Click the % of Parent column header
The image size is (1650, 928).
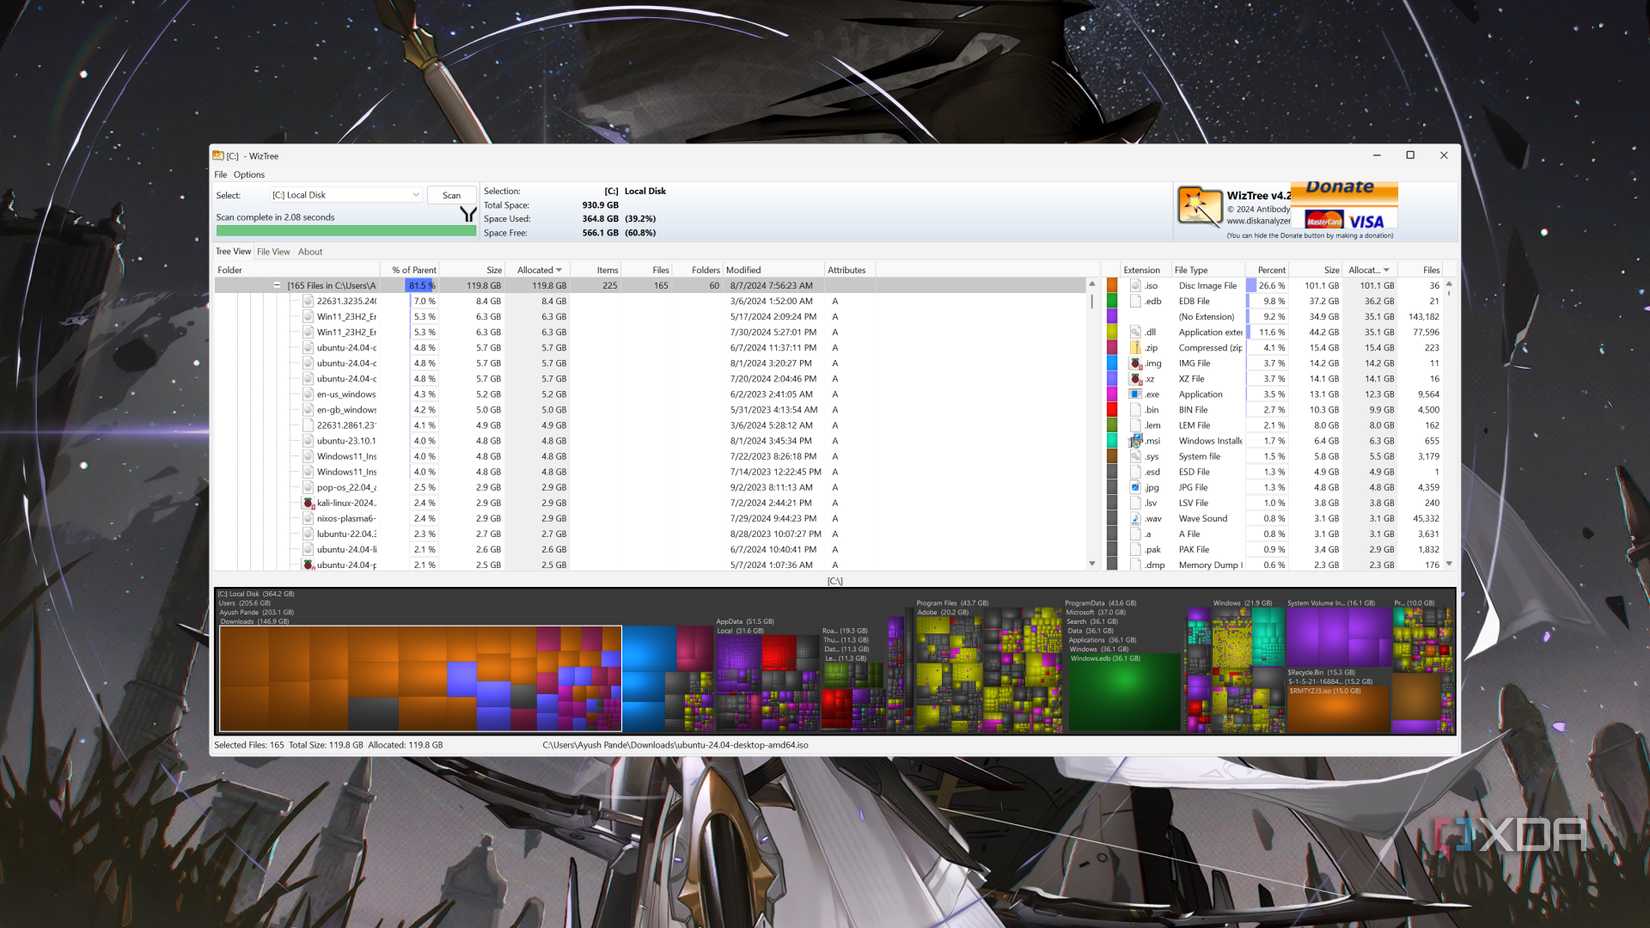[x=410, y=270]
